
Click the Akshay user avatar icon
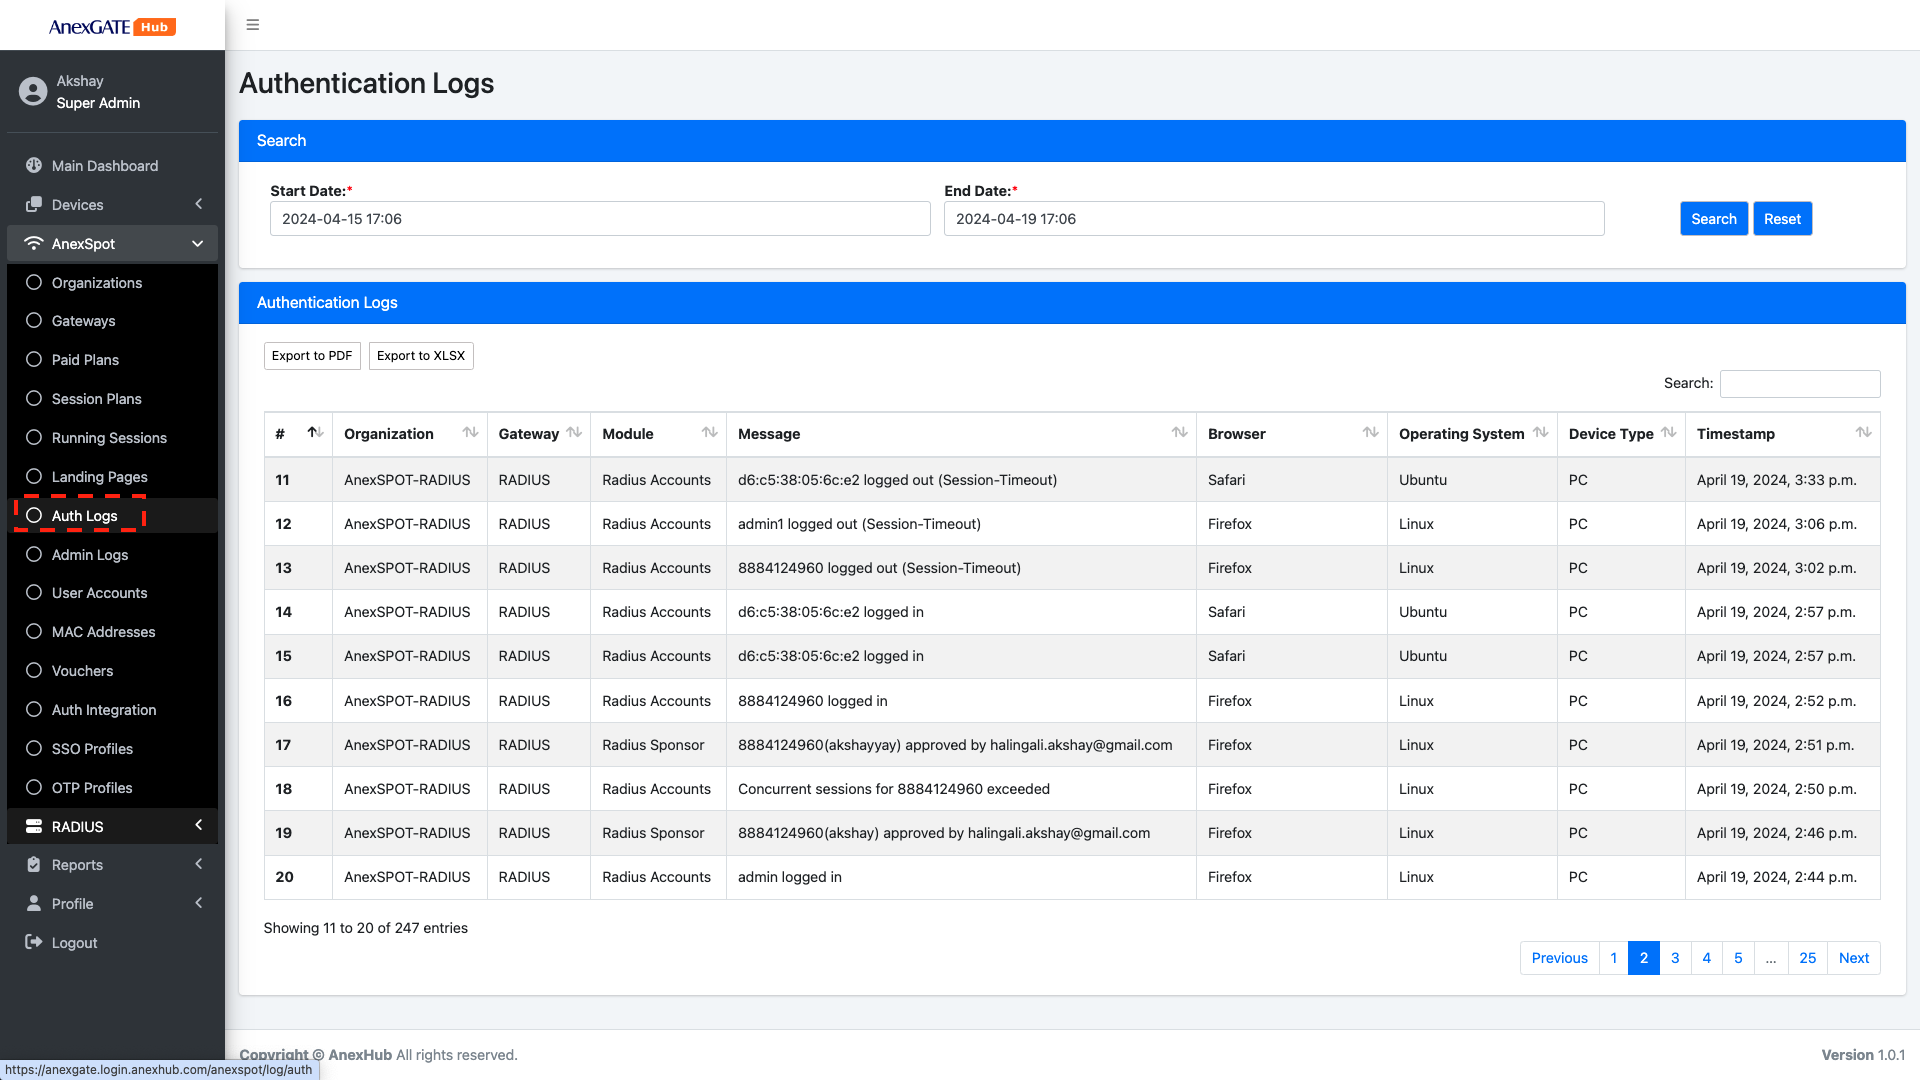tap(33, 92)
